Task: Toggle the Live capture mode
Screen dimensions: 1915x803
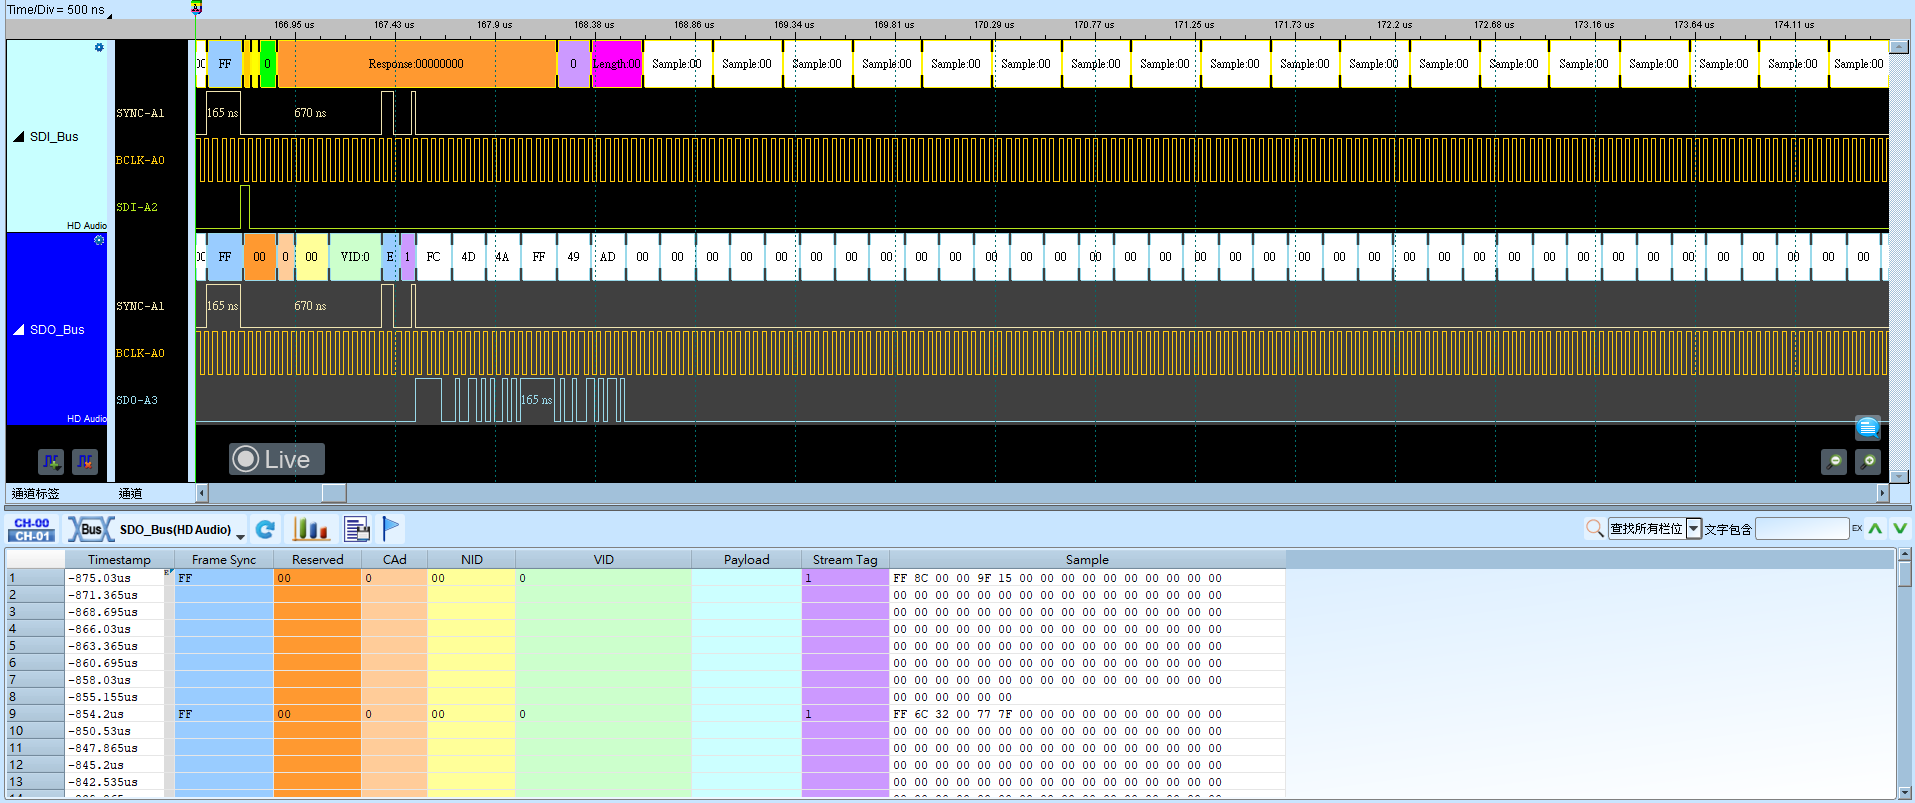Action: (x=277, y=459)
